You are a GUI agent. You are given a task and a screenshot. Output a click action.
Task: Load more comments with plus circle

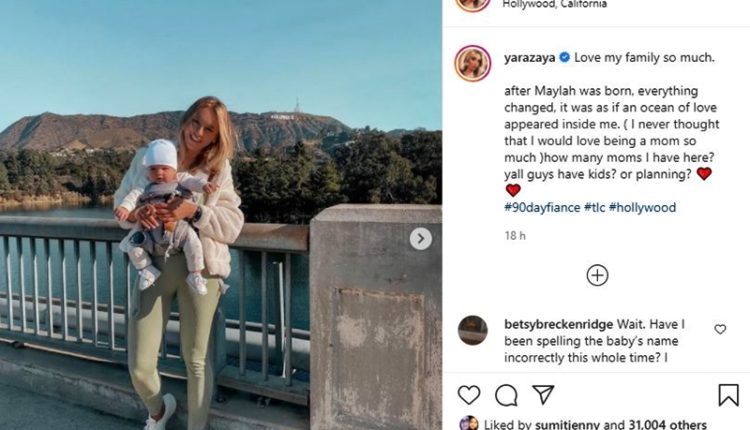point(597,275)
